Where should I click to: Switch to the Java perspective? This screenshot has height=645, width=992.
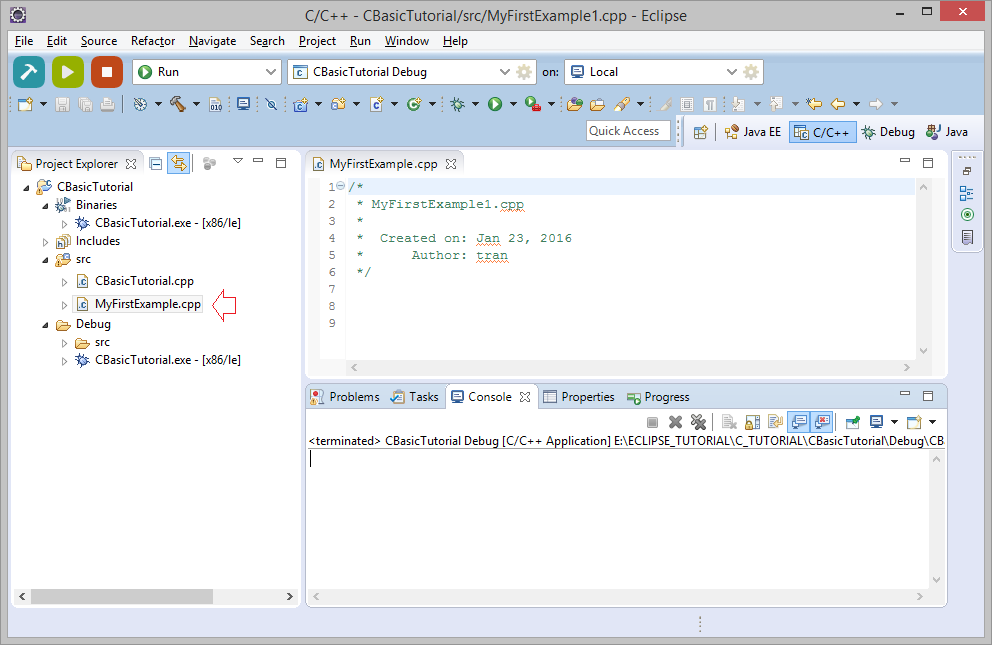[947, 132]
